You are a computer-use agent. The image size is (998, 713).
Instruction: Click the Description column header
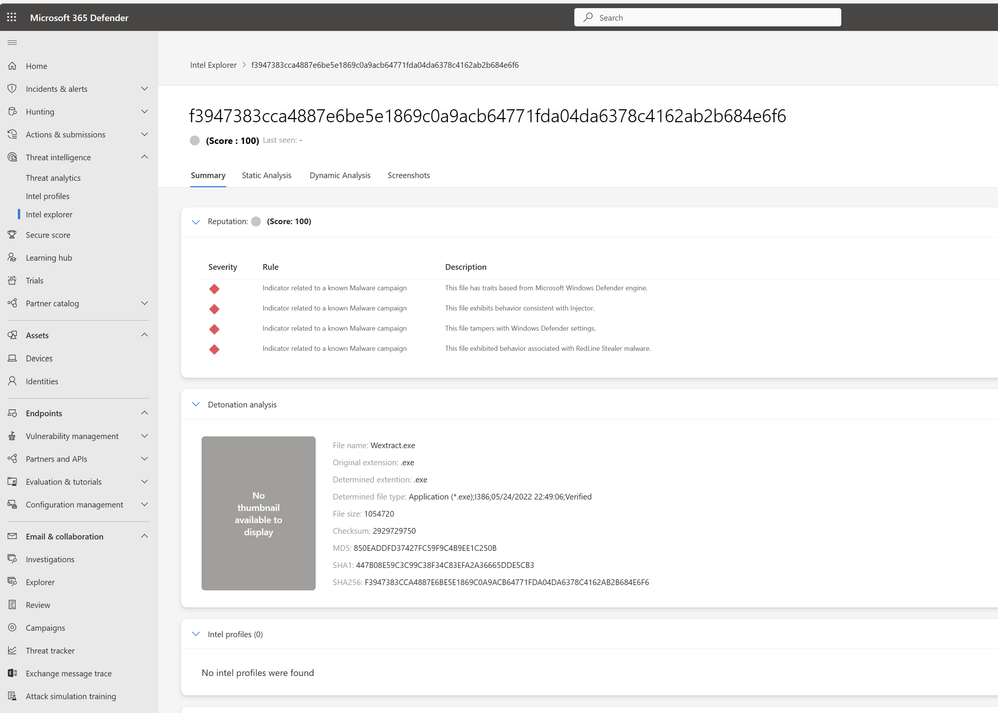click(466, 267)
